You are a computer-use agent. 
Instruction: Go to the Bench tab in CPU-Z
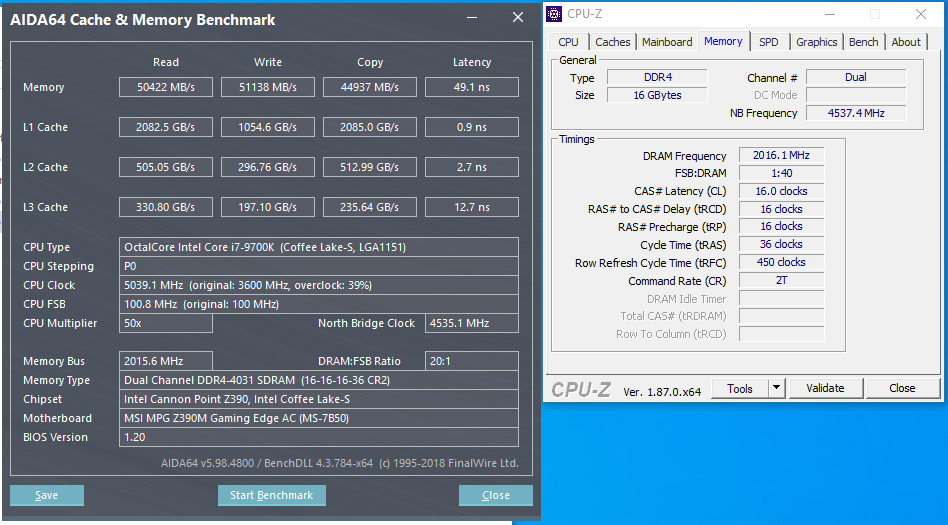863,42
